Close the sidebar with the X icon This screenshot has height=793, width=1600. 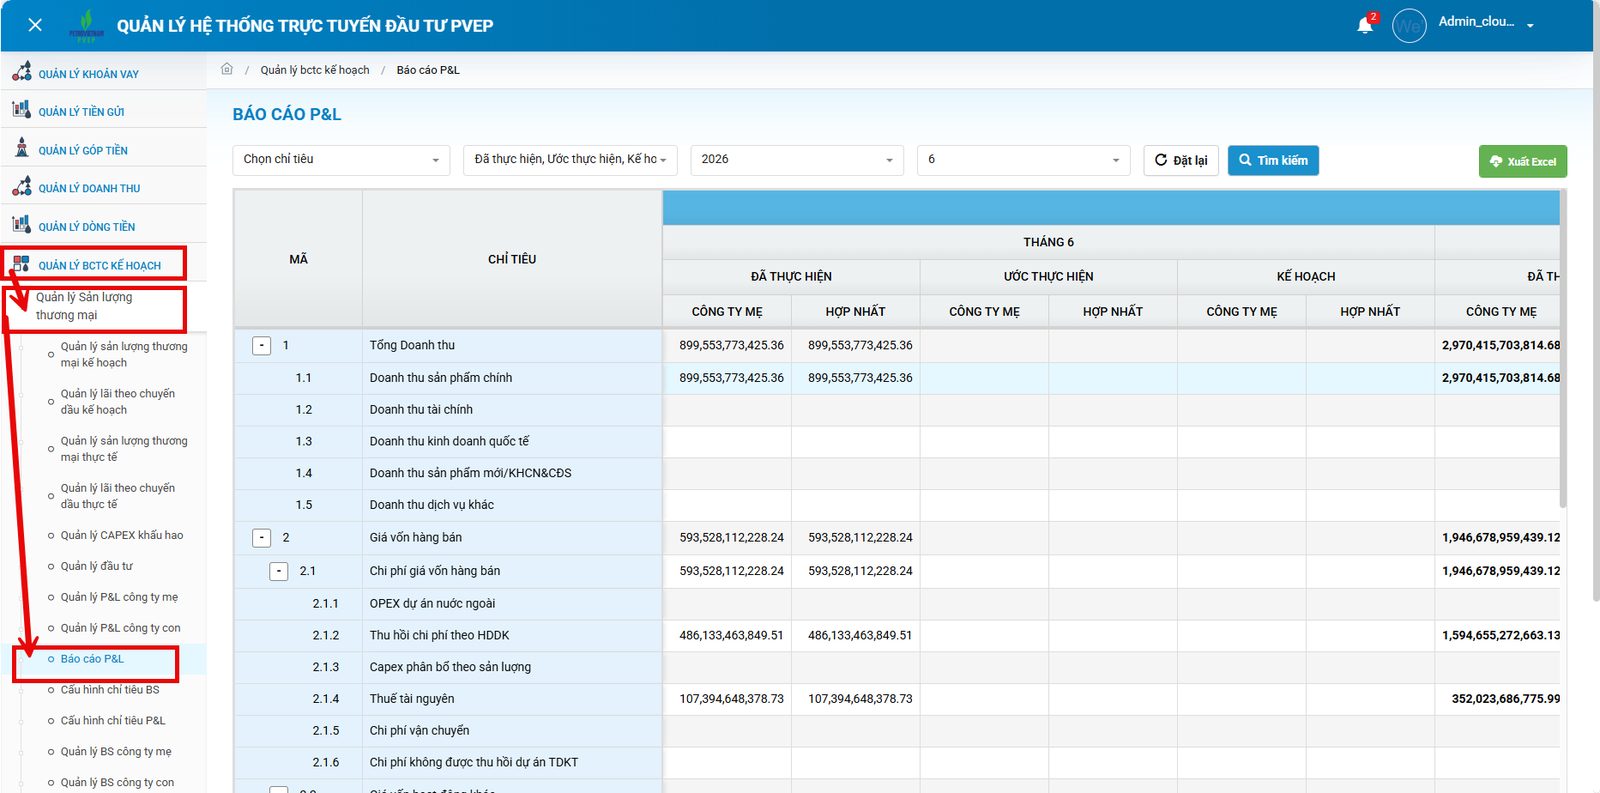point(35,25)
